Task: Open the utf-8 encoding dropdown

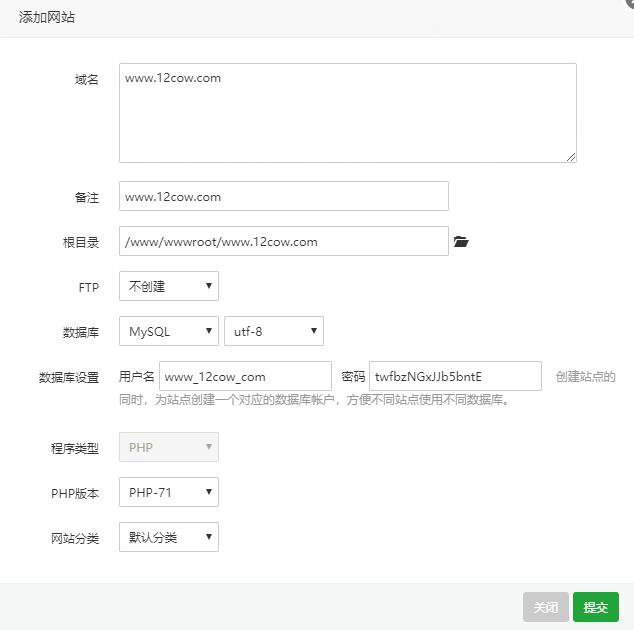Action: [273, 331]
